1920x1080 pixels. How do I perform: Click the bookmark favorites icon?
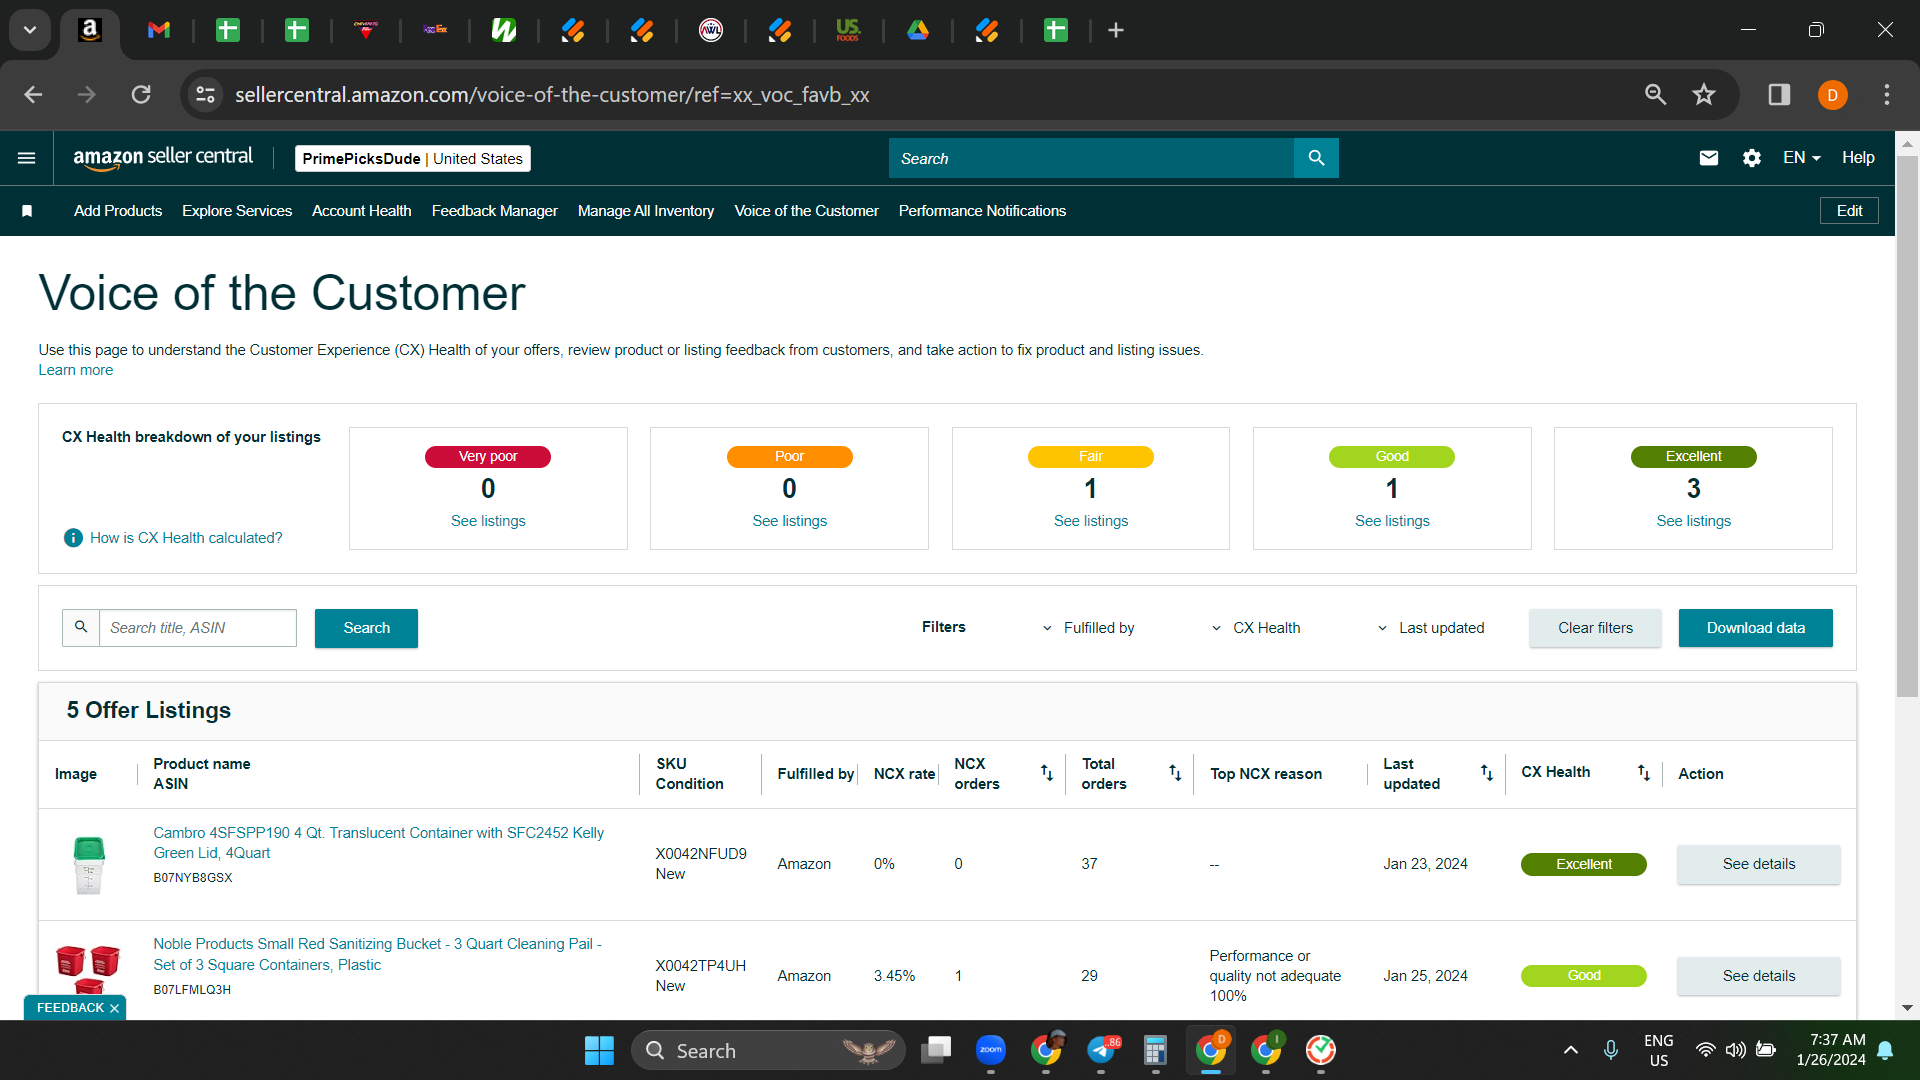pos(27,211)
